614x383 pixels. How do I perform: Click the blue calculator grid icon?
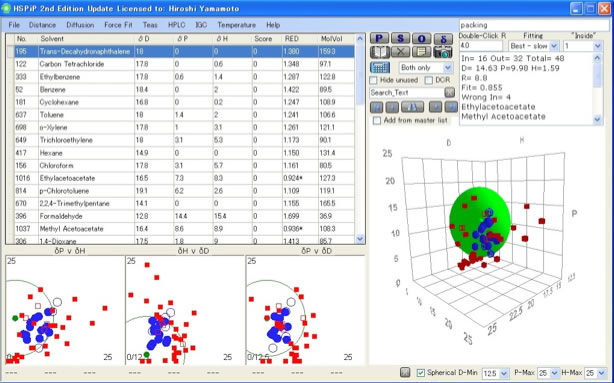click(379, 67)
